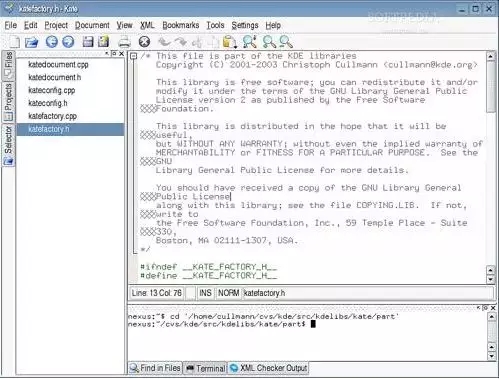The image size is (499, 379).
Task: Click the Undo toolbar arrow
Action: tap(164, 42)
